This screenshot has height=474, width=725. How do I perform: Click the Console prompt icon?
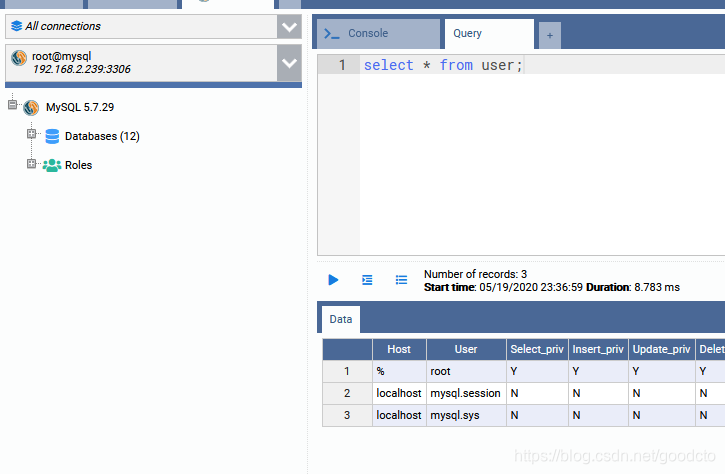pos(332,34)
